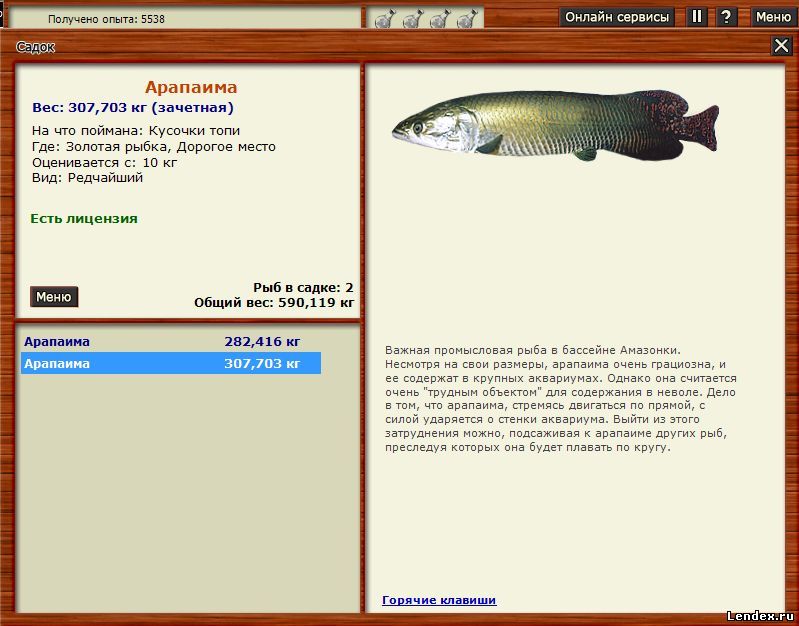This screenshot has height=626, width=799.
Task: Click the fourth potion flask icon
Action: [x=466, y=18]
